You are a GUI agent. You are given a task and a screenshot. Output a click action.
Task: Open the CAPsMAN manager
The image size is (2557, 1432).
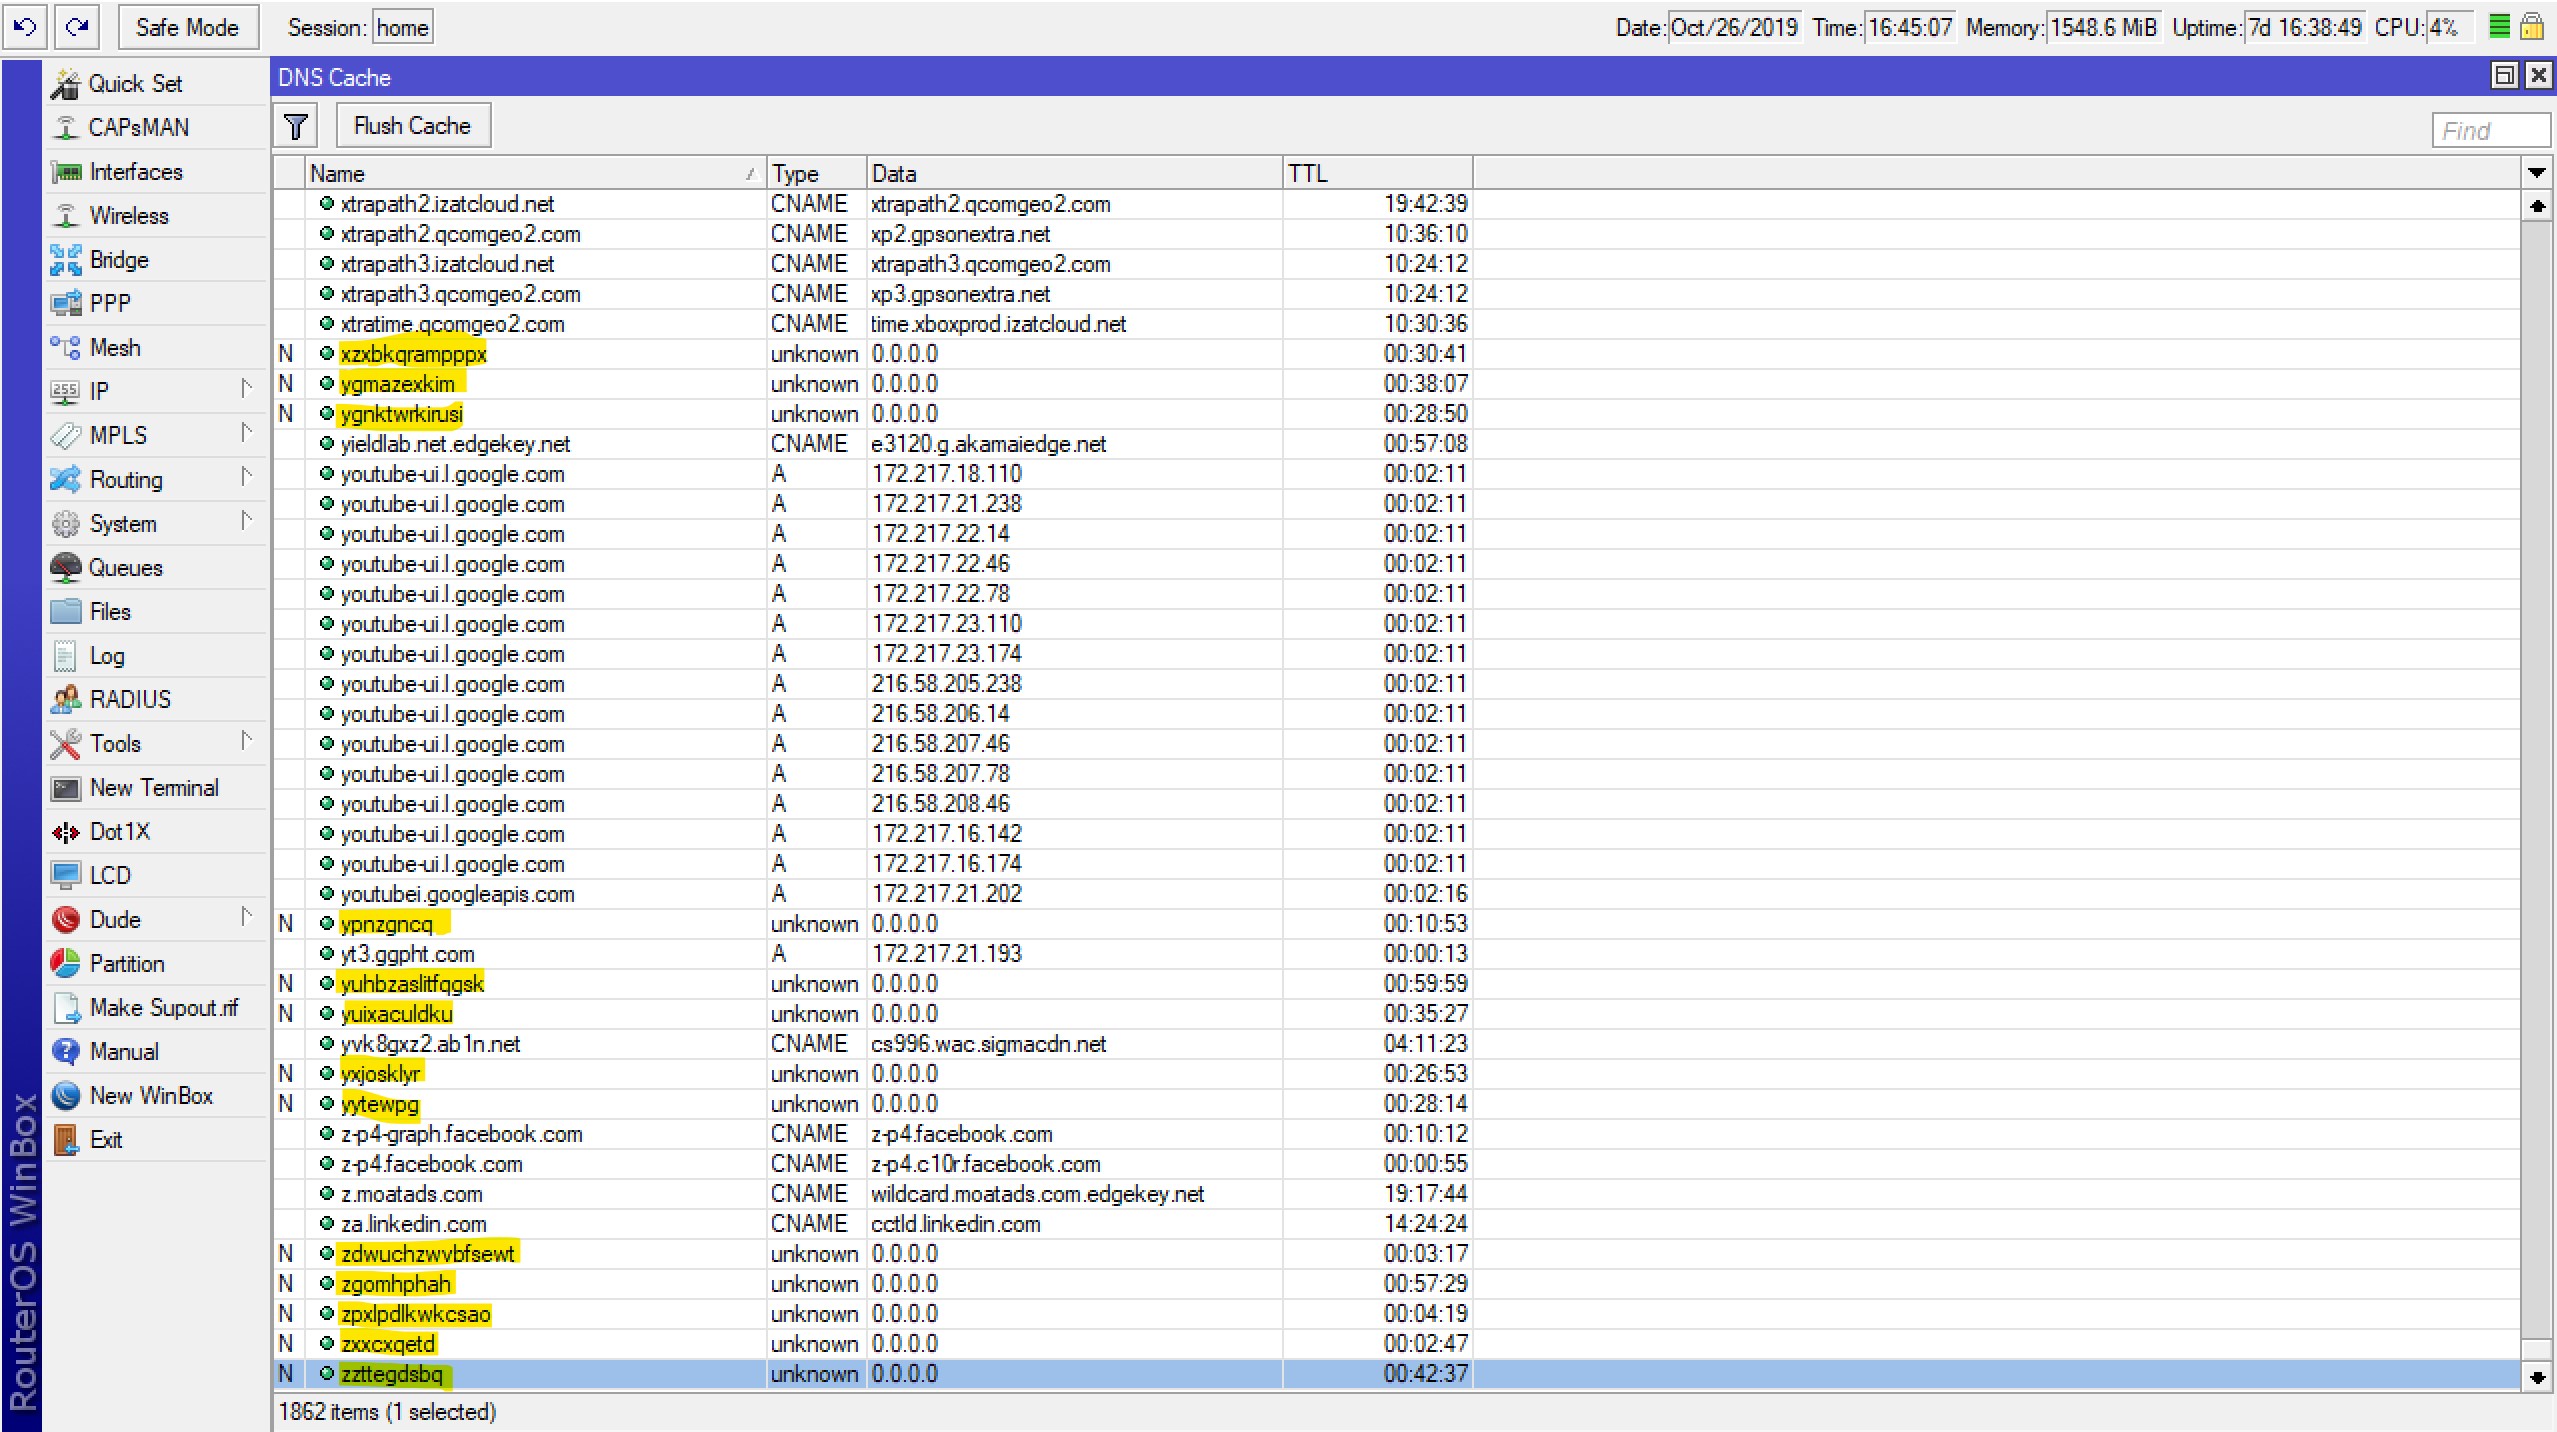(x=139, y=127)
